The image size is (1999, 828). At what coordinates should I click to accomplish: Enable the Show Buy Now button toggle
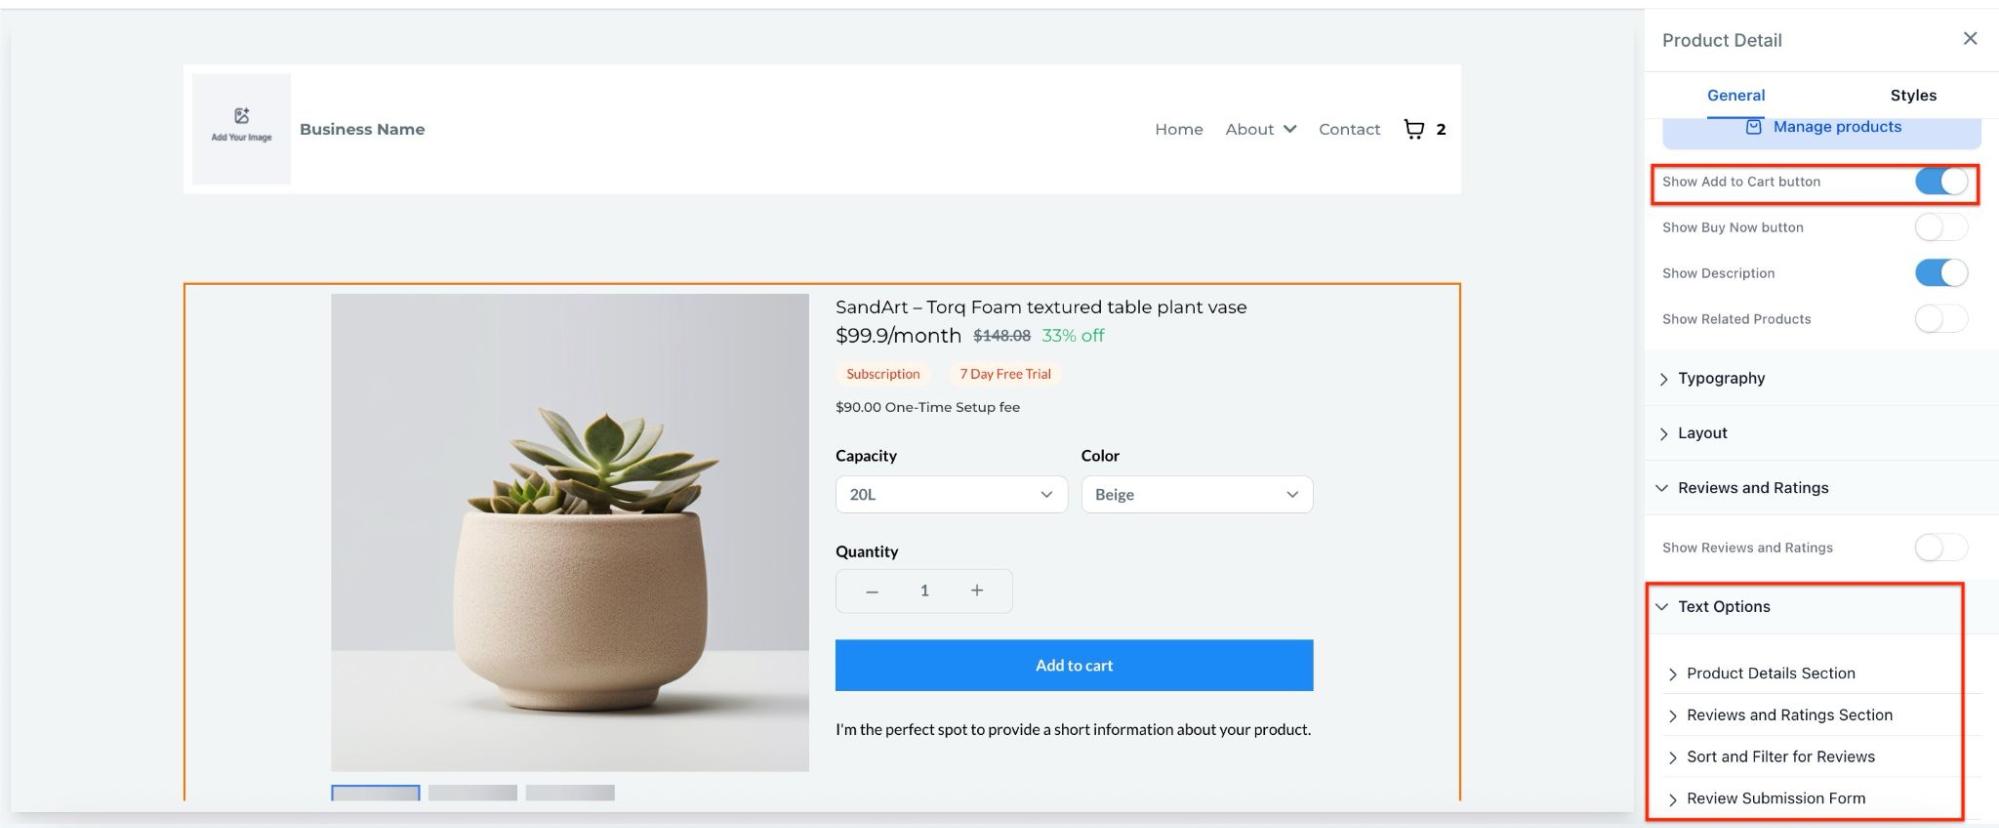point(1941,228)
